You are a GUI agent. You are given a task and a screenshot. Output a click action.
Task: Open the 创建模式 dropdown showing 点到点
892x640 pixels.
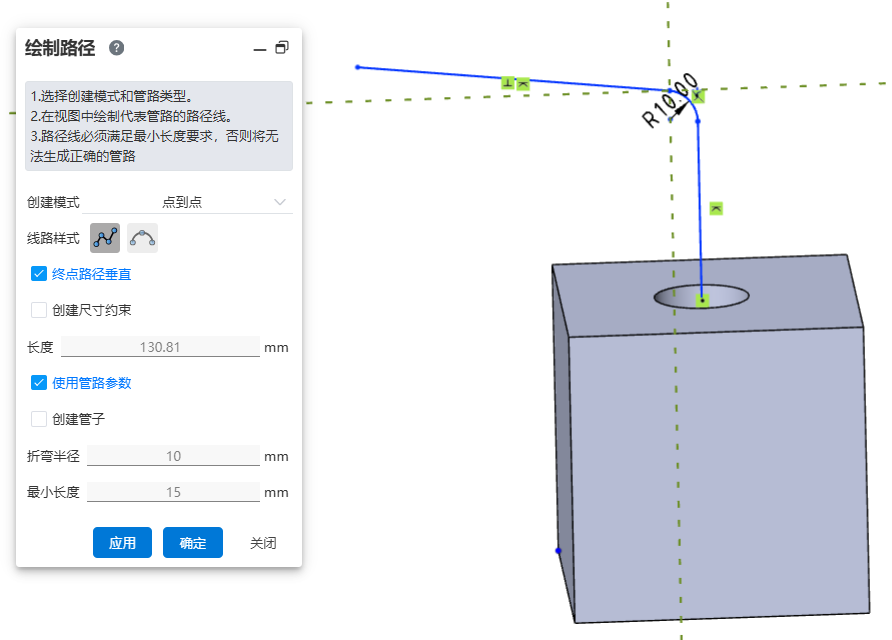pyautogui.click(x=225, y=202)
